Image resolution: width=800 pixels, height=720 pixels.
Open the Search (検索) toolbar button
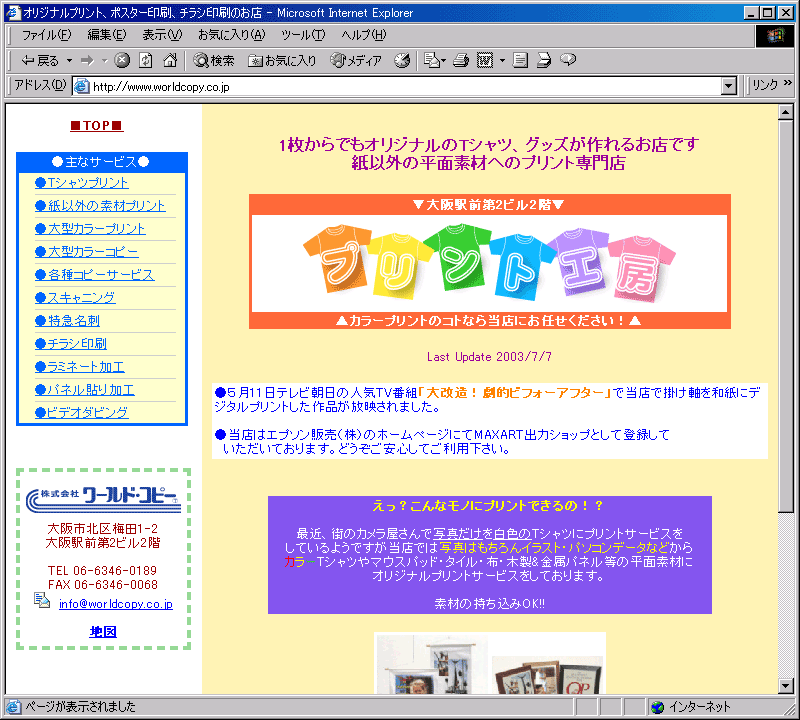coord(214,61)
